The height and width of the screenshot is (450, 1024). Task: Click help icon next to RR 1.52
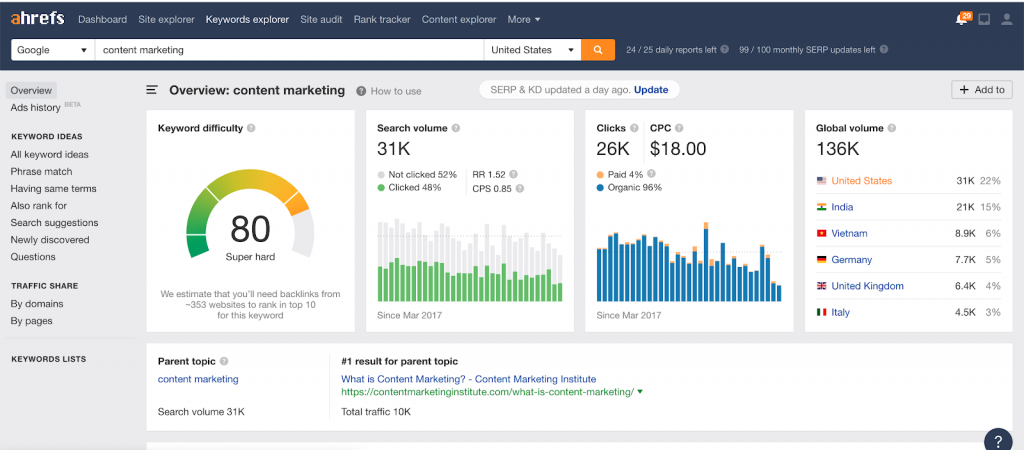pos(513,174)
